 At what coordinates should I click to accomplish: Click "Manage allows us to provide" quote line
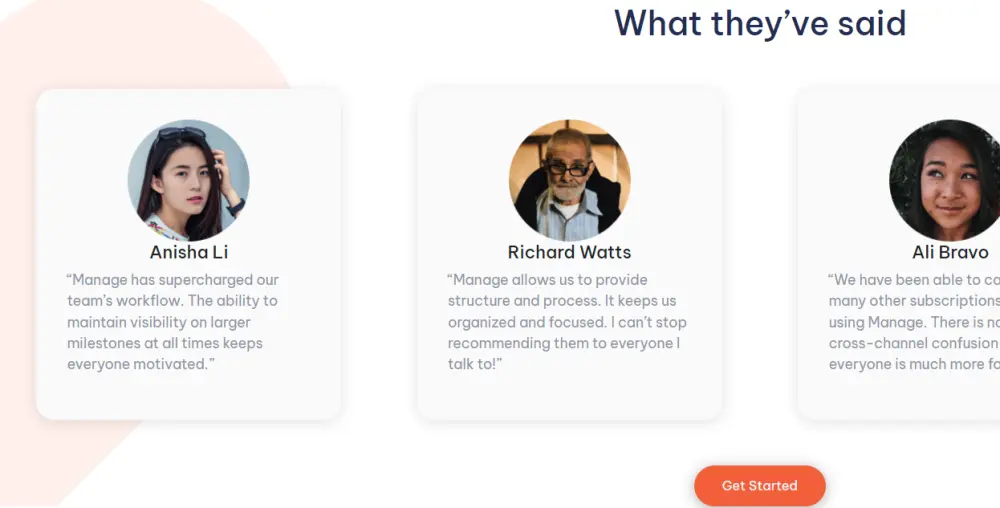[x=548, y=280]
